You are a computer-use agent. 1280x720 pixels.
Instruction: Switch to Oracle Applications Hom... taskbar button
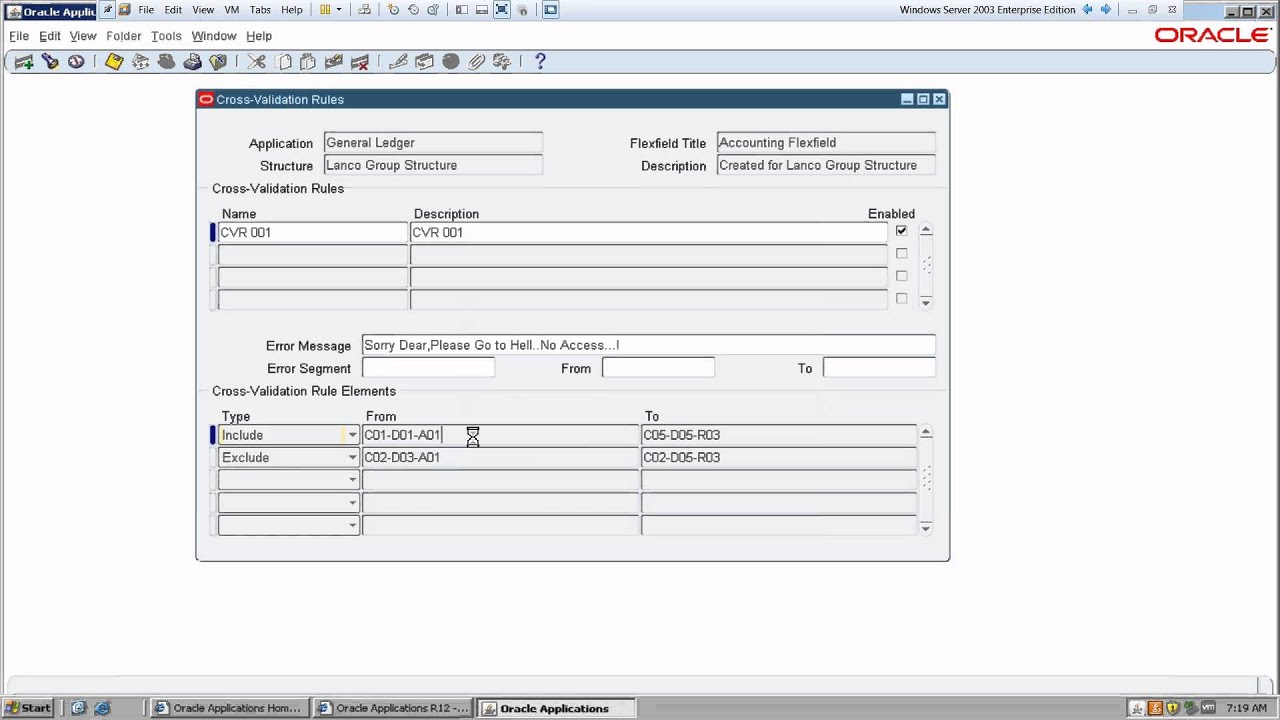click(x=228, y=708)
